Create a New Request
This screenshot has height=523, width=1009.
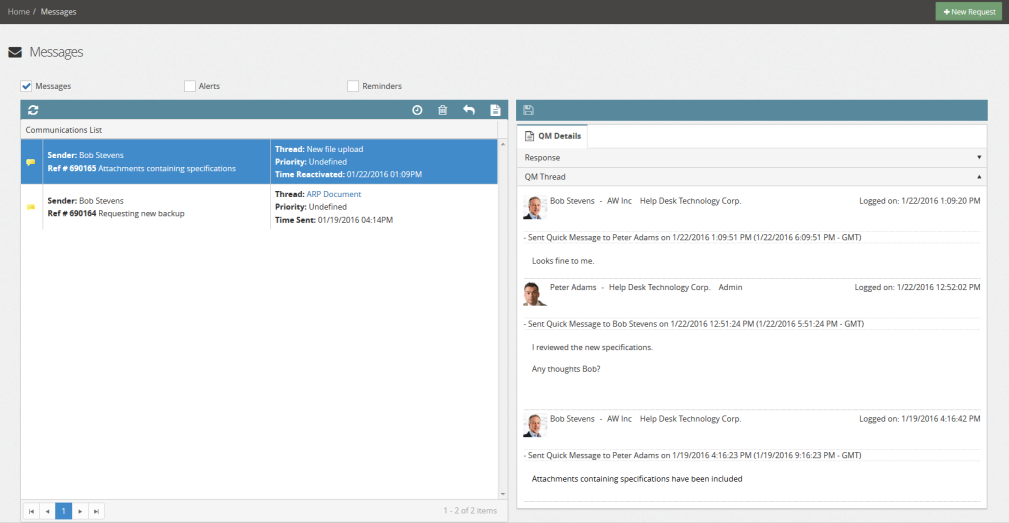coord(968,11)
